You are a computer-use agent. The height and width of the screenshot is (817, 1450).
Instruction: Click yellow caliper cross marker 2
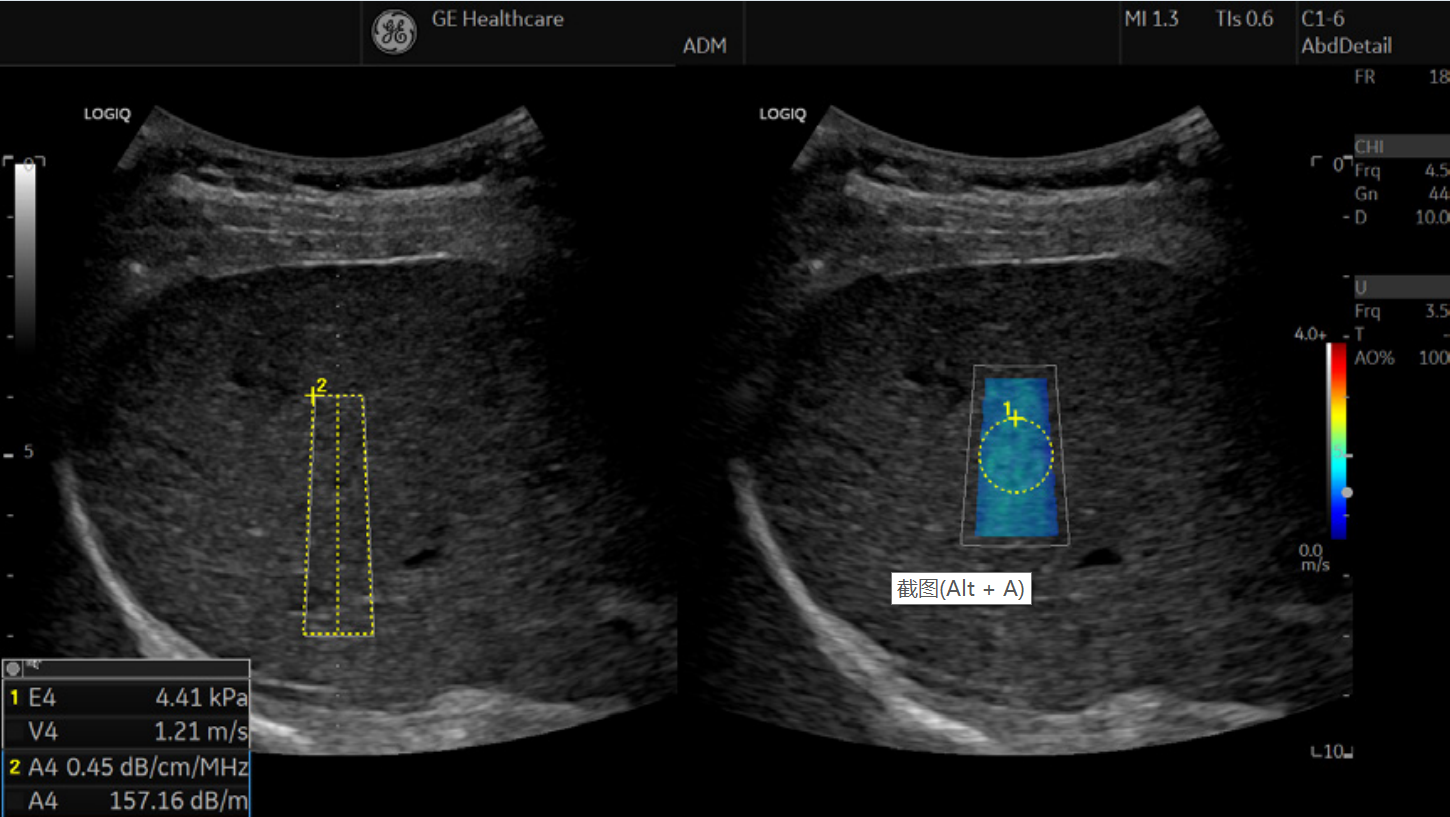pos(313,396)
